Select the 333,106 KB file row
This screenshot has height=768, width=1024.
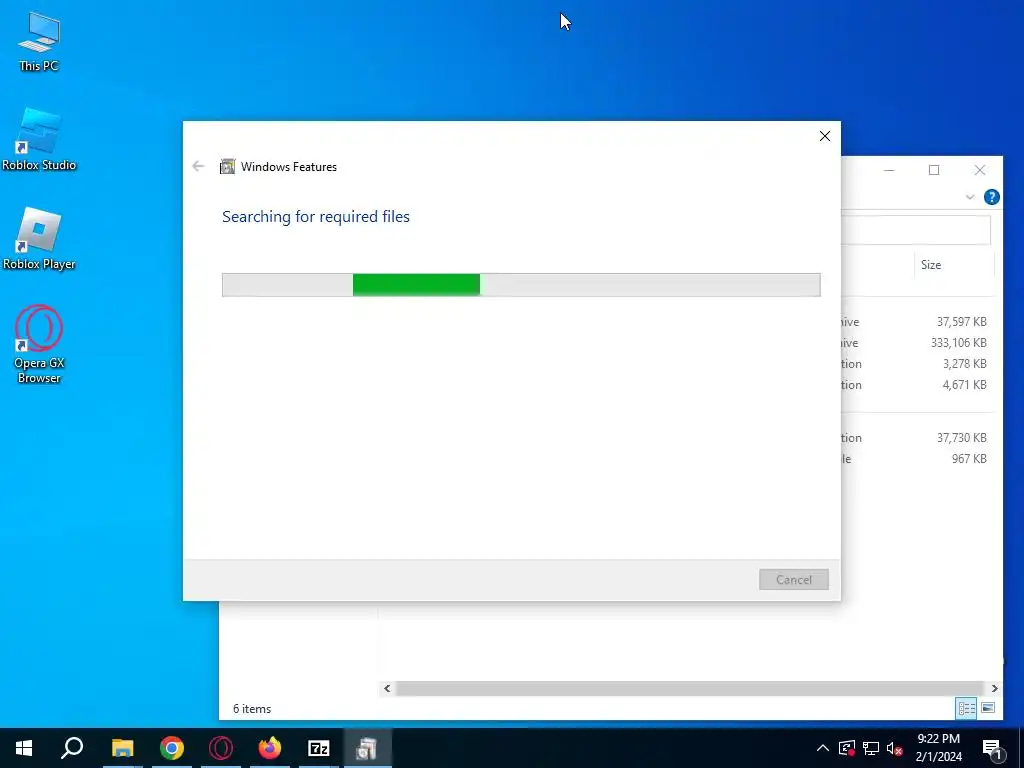(917, 343)
